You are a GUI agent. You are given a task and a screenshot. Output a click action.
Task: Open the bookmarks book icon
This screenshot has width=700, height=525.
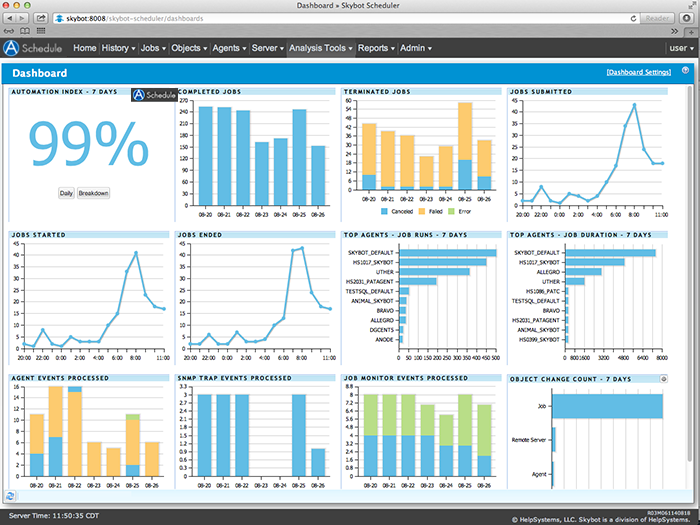coord(25,31)
